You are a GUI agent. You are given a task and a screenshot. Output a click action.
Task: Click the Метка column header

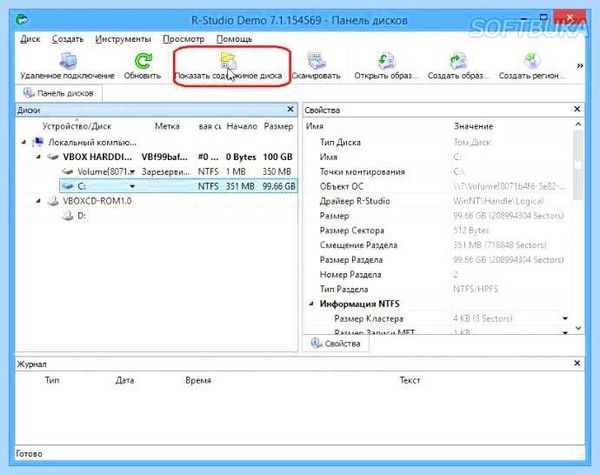click(167, 126)
